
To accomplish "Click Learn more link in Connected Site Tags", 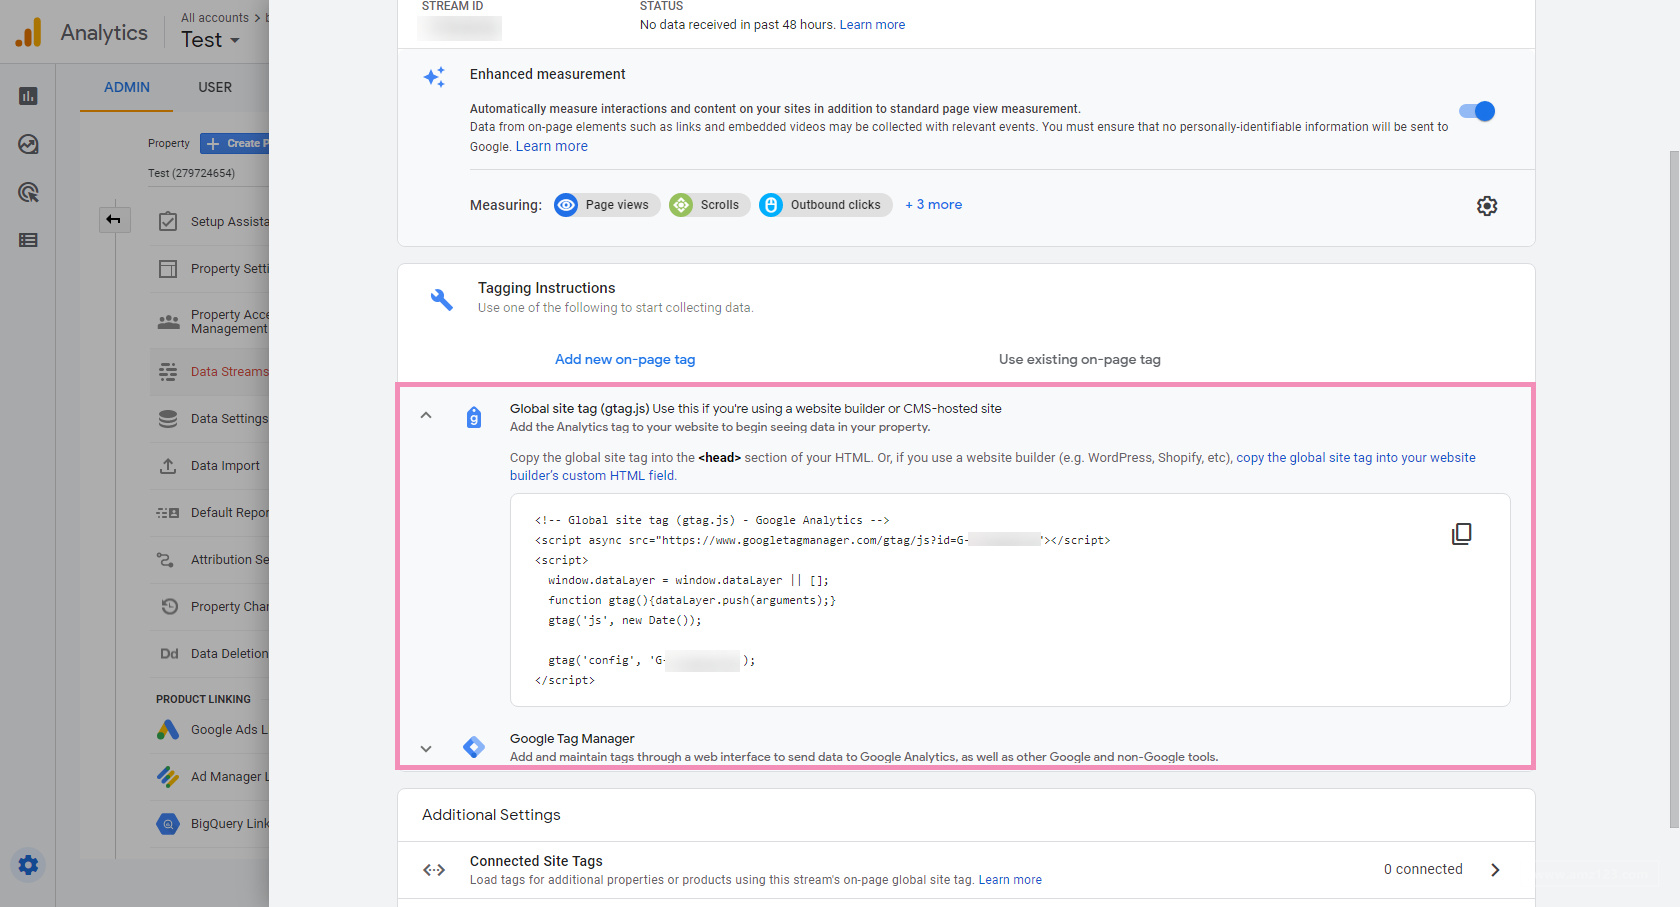I will (1010, 880).
